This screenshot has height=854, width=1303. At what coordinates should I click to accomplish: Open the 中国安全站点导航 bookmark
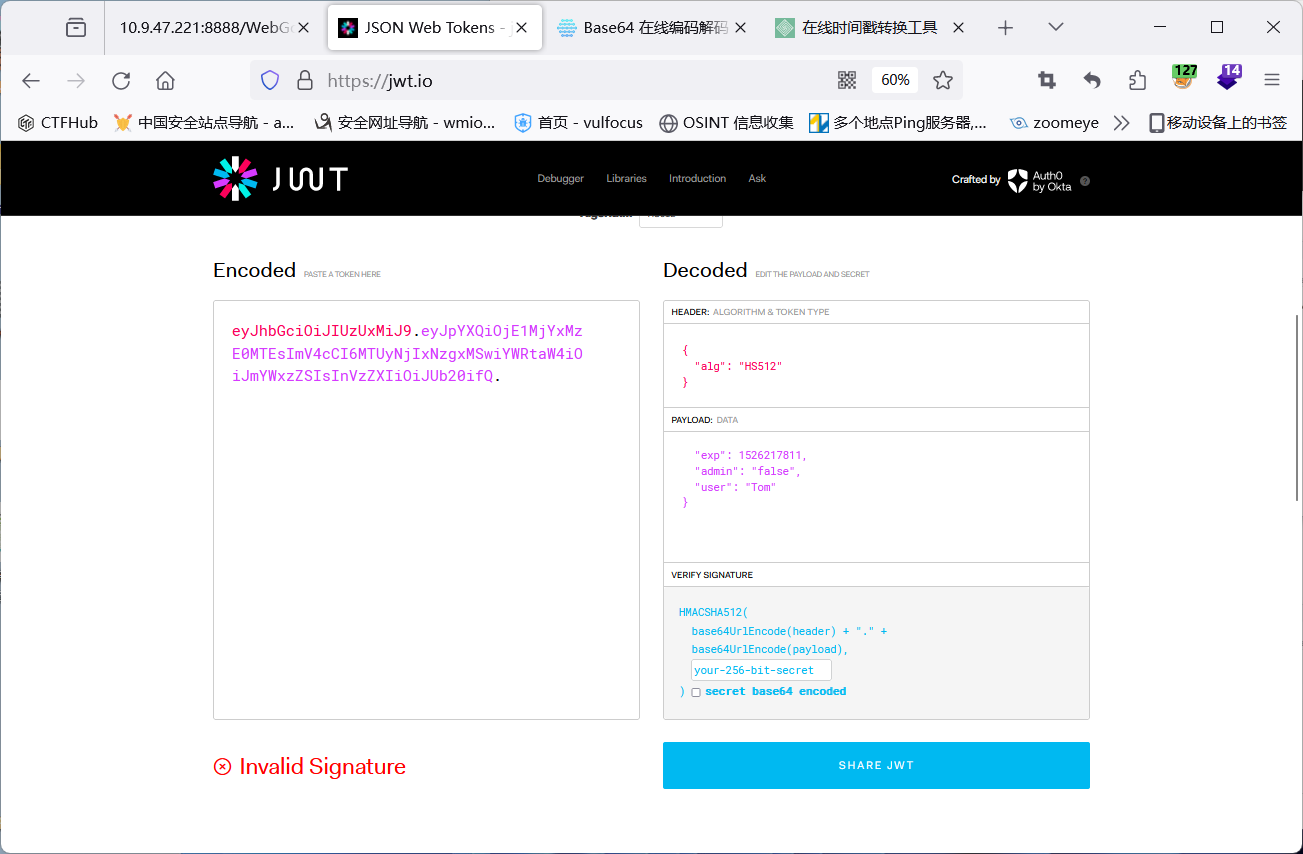pos(204,123)
